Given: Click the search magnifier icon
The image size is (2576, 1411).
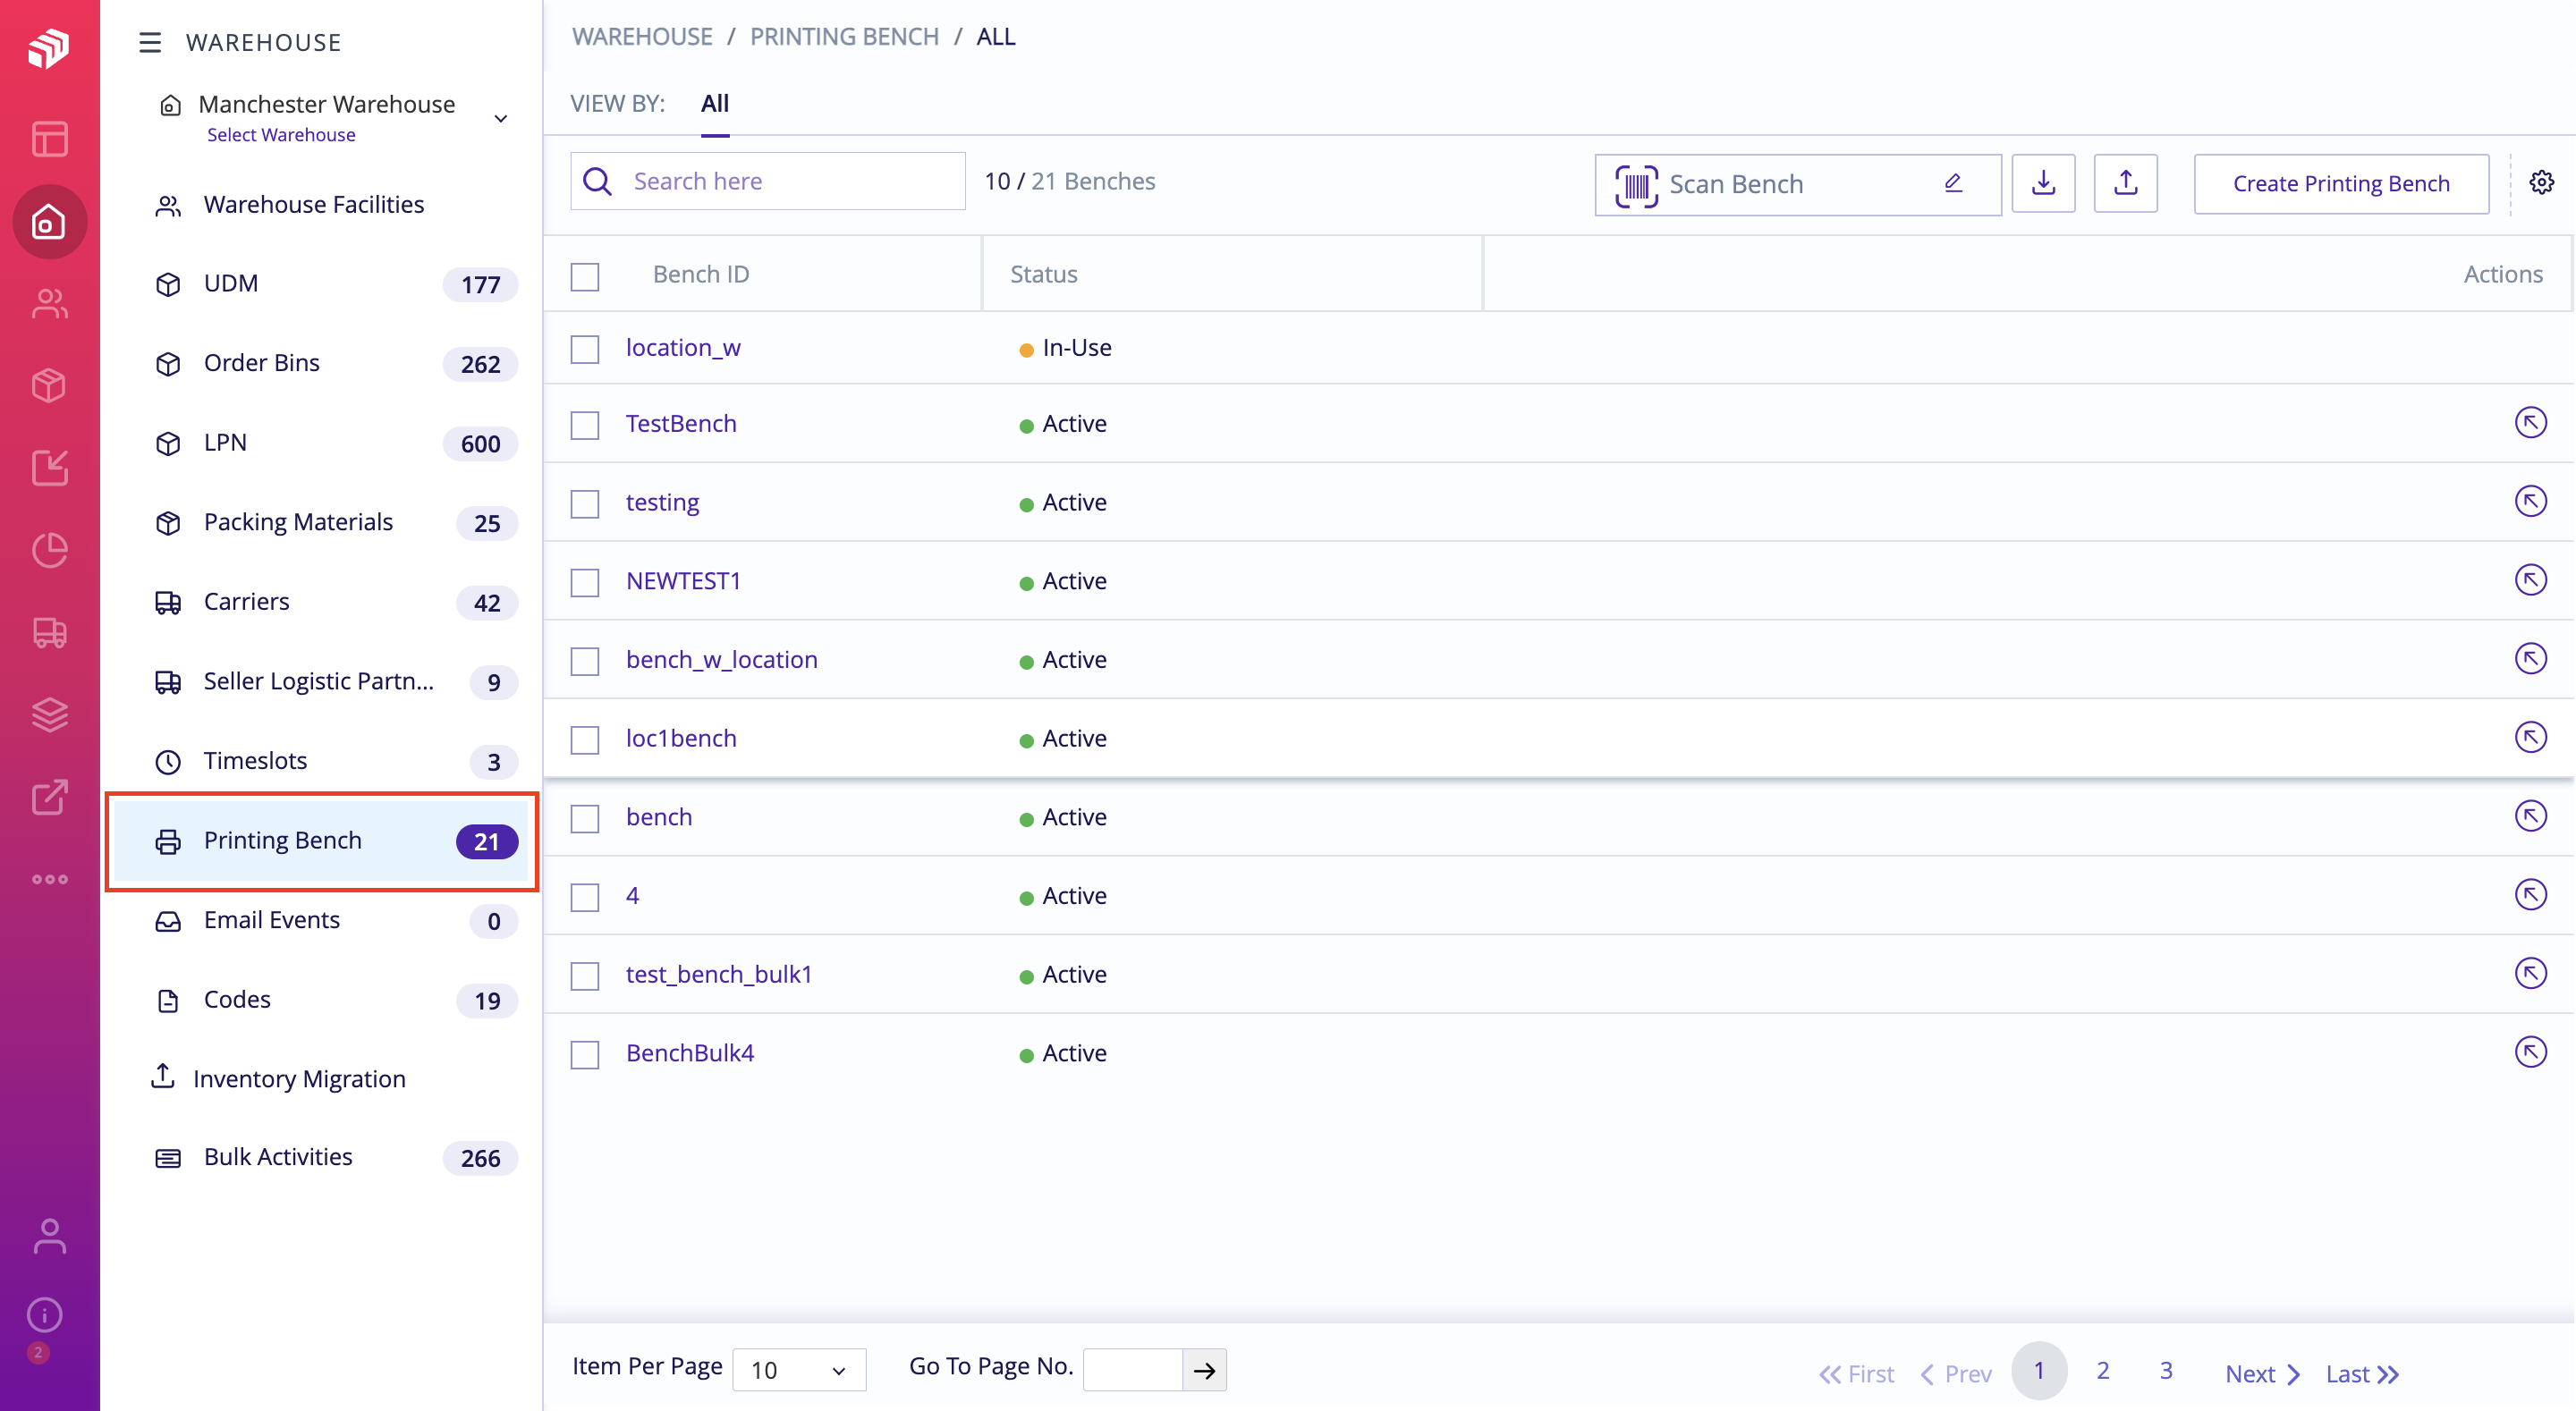Looking at the screenshot, I should [x=598, y=181].
